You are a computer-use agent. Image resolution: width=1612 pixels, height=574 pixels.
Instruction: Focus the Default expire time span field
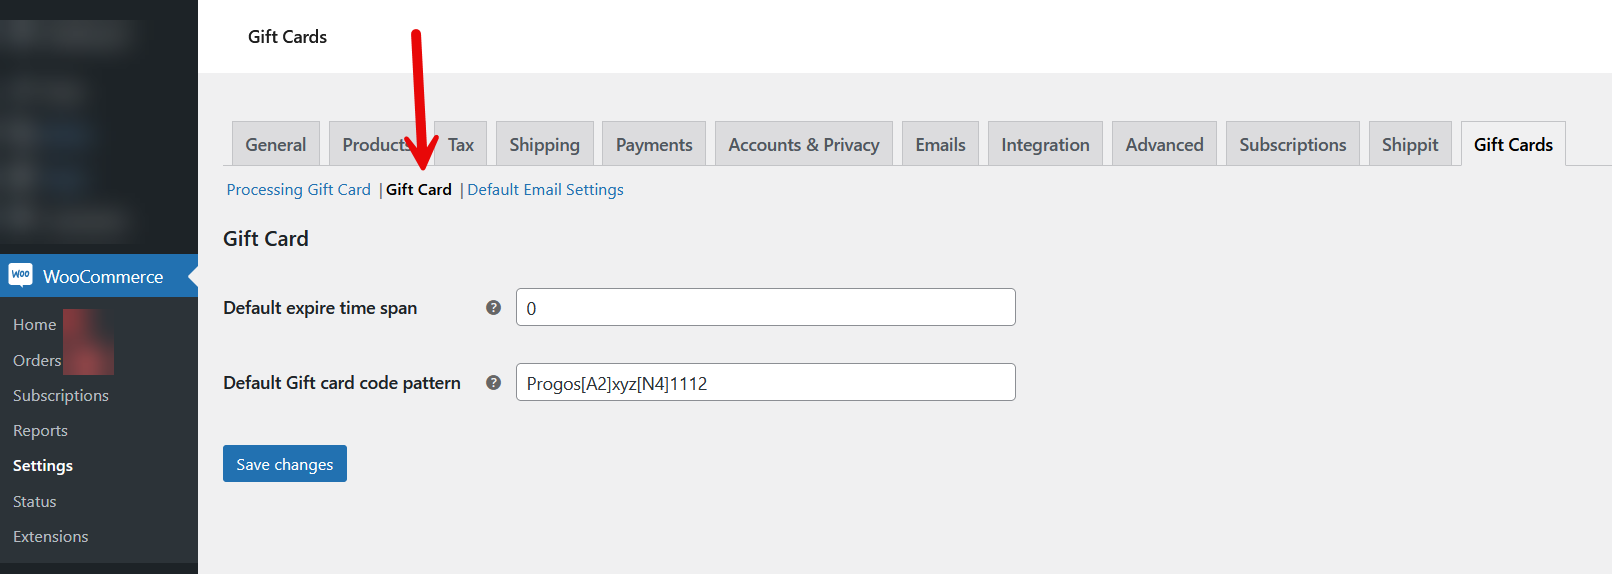pos(766,307)
